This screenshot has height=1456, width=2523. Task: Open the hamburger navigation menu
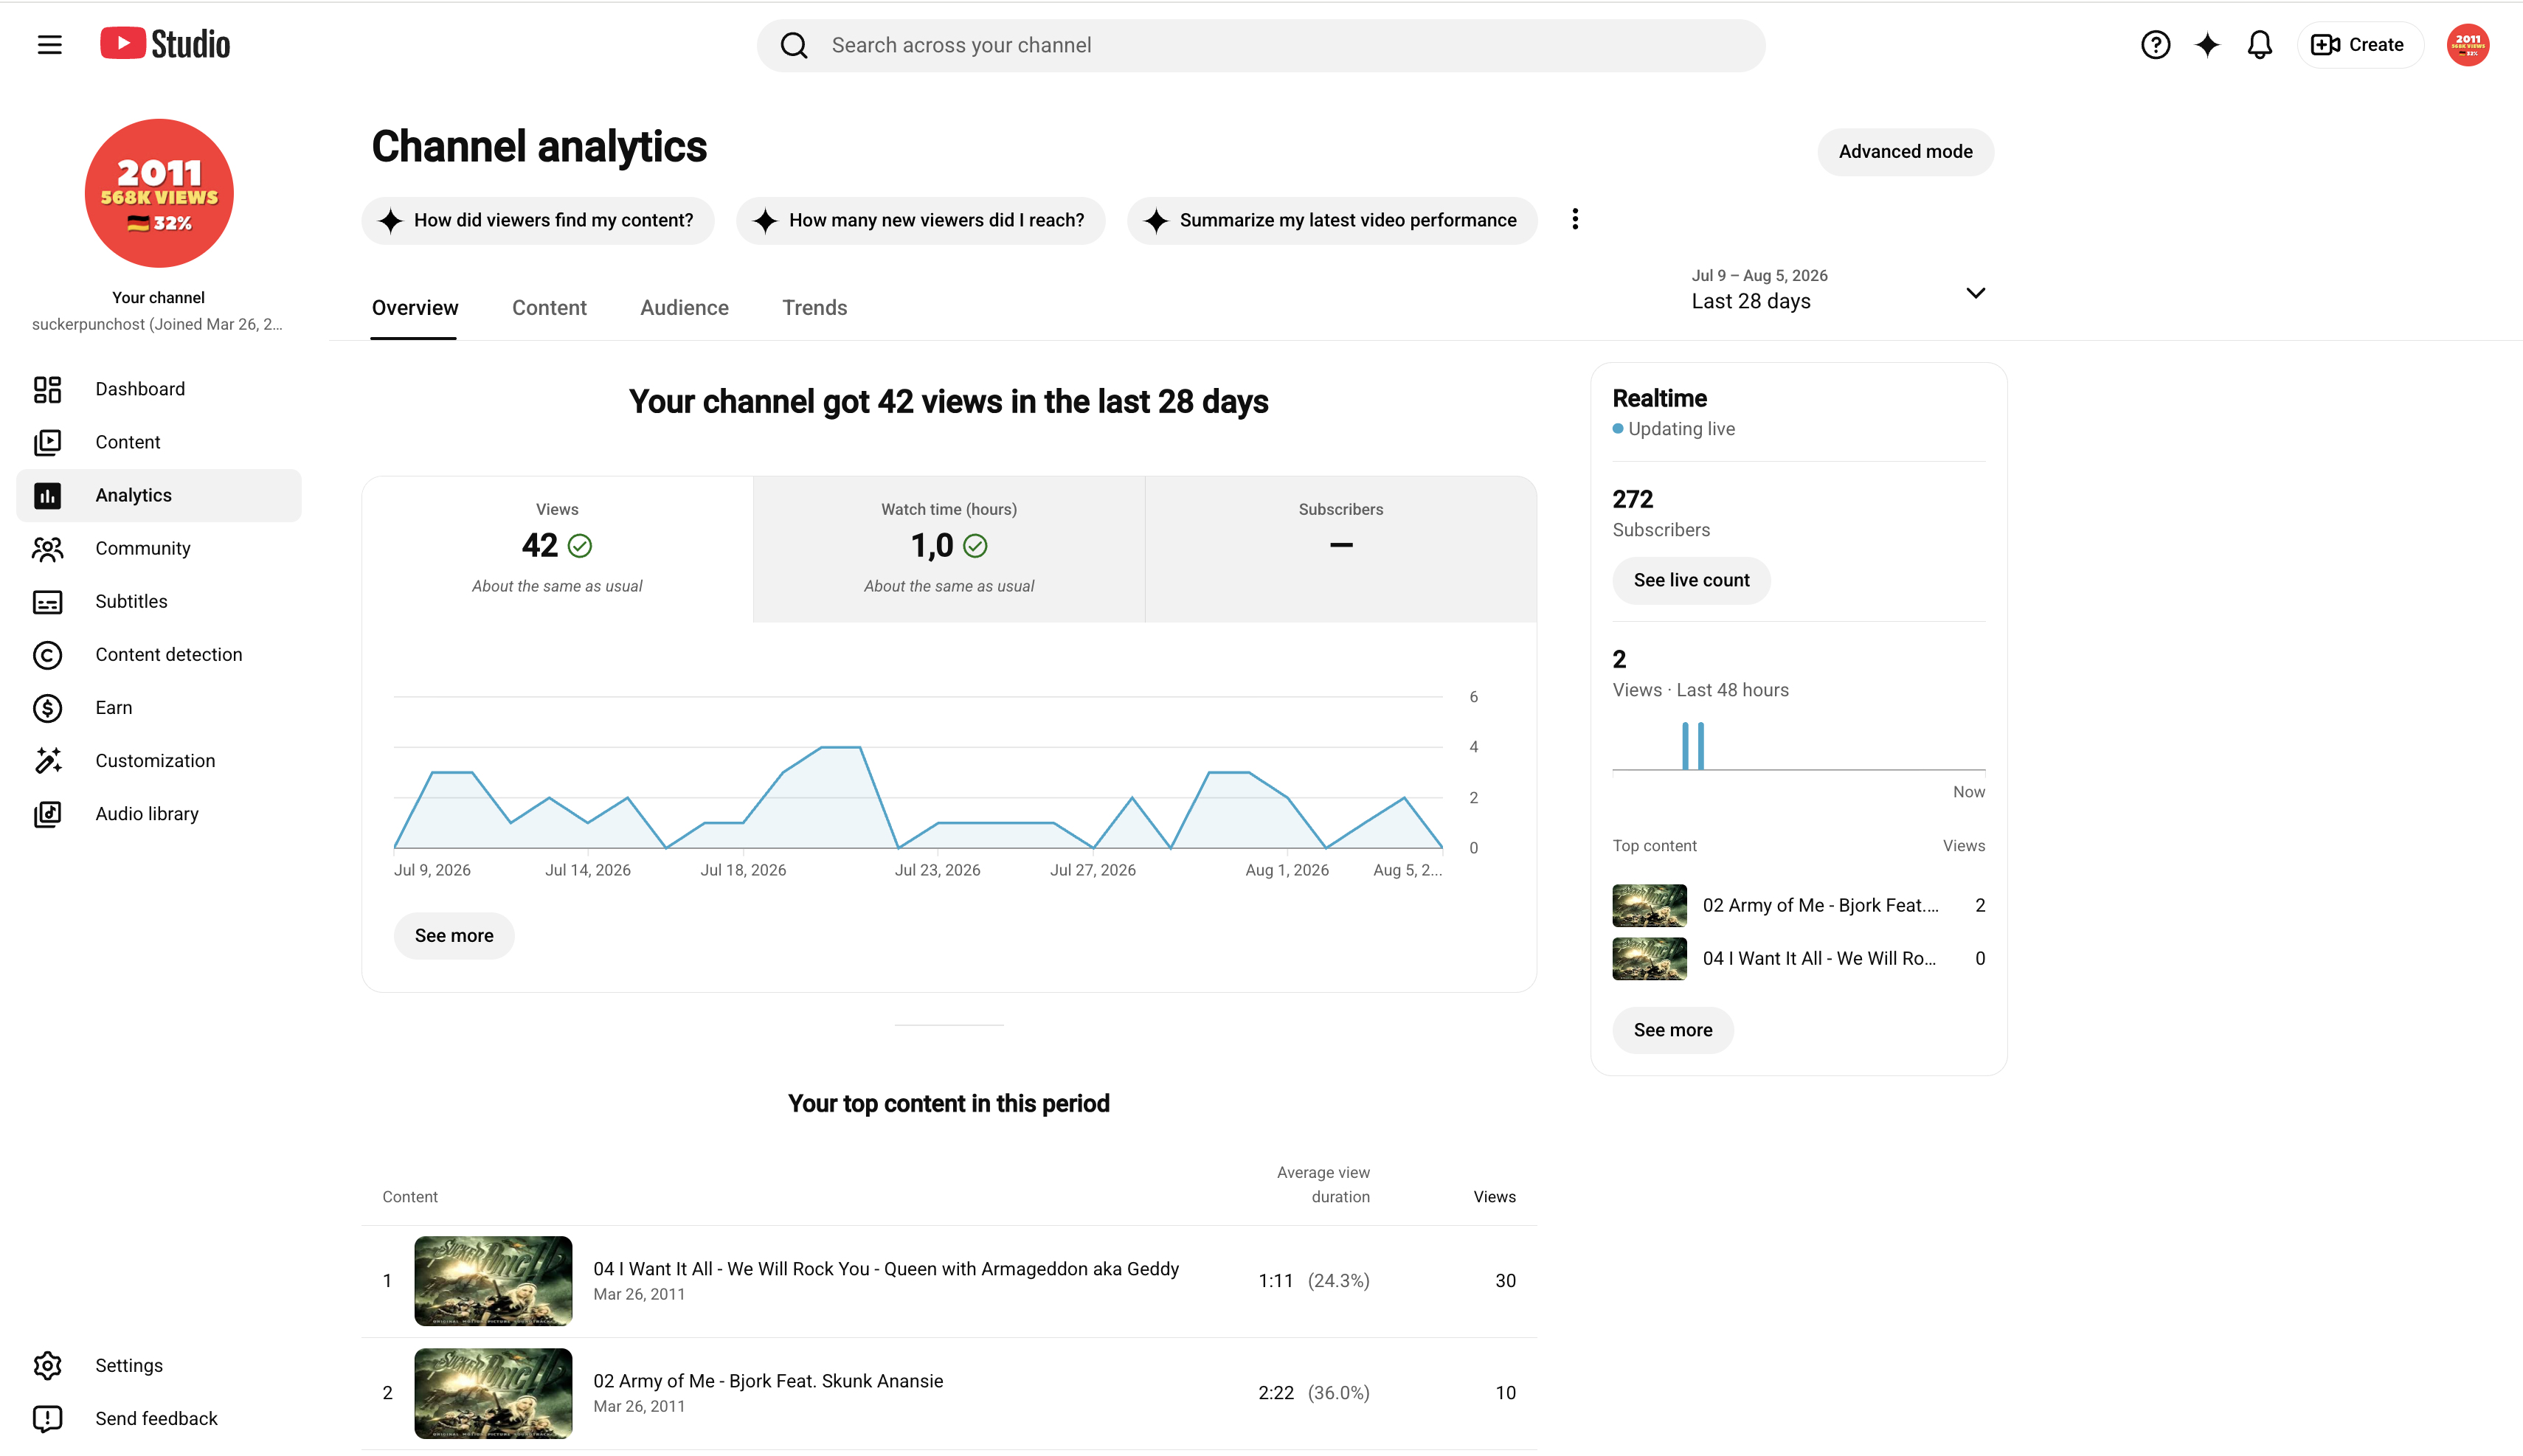click(x=49, y=45)
